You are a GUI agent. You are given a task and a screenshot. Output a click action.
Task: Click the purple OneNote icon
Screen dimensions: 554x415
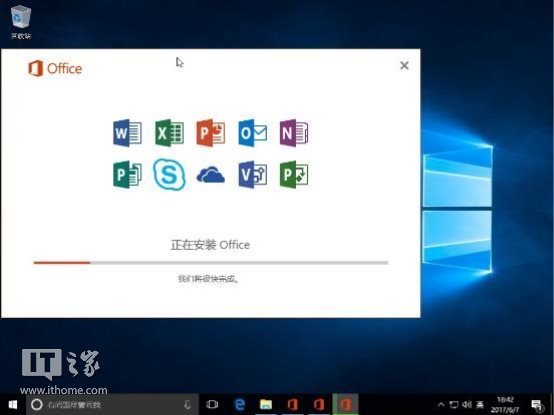pos(294,133)
